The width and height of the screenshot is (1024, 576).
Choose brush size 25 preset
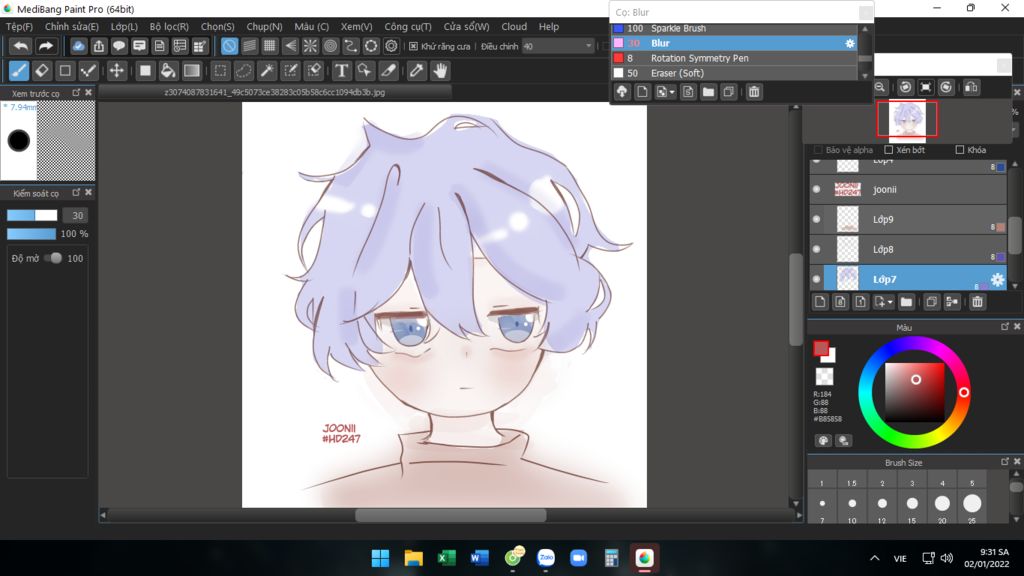click(972, 506)
